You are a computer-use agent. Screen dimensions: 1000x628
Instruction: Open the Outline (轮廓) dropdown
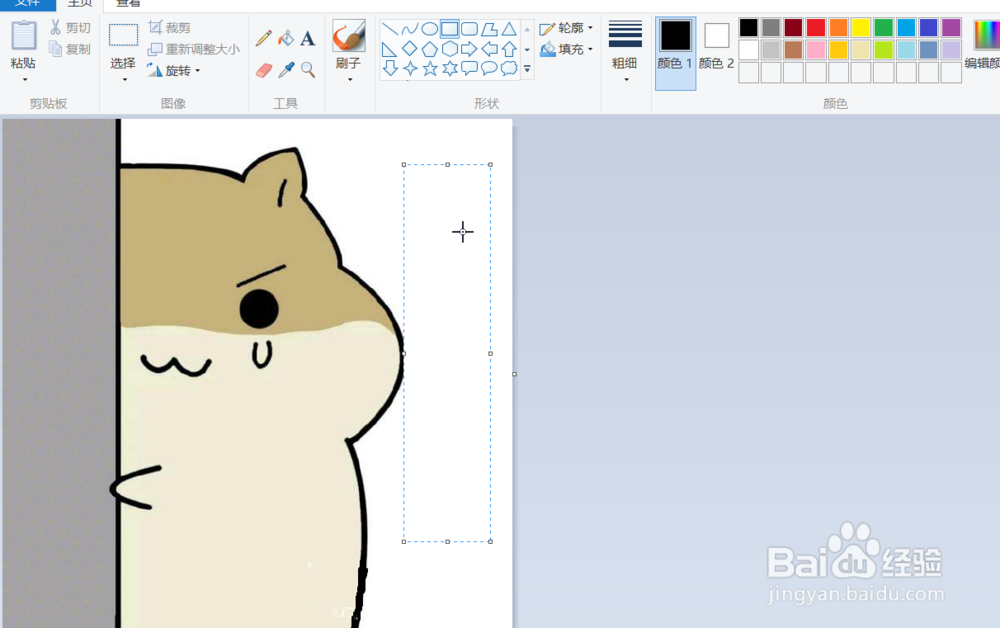click(x=566, y=28)
